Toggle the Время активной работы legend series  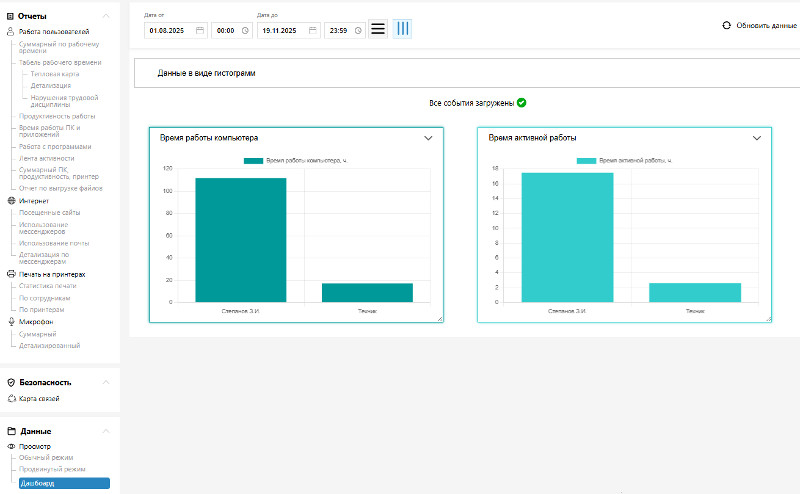coord(585,160)
